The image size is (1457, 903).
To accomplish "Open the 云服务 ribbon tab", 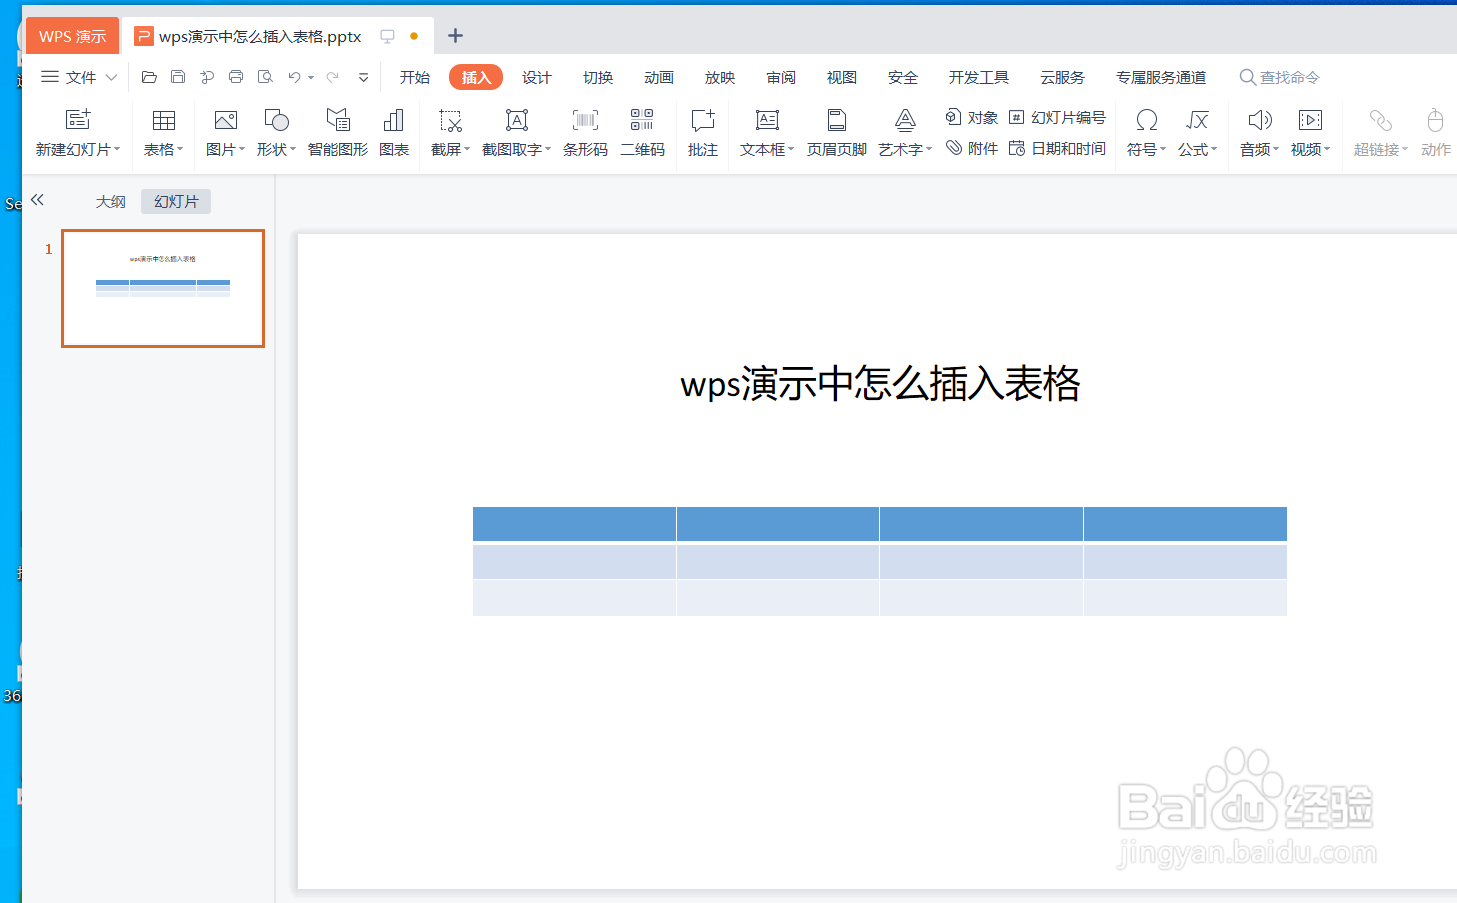I will pyautogui.click(x=1062, y=77).
